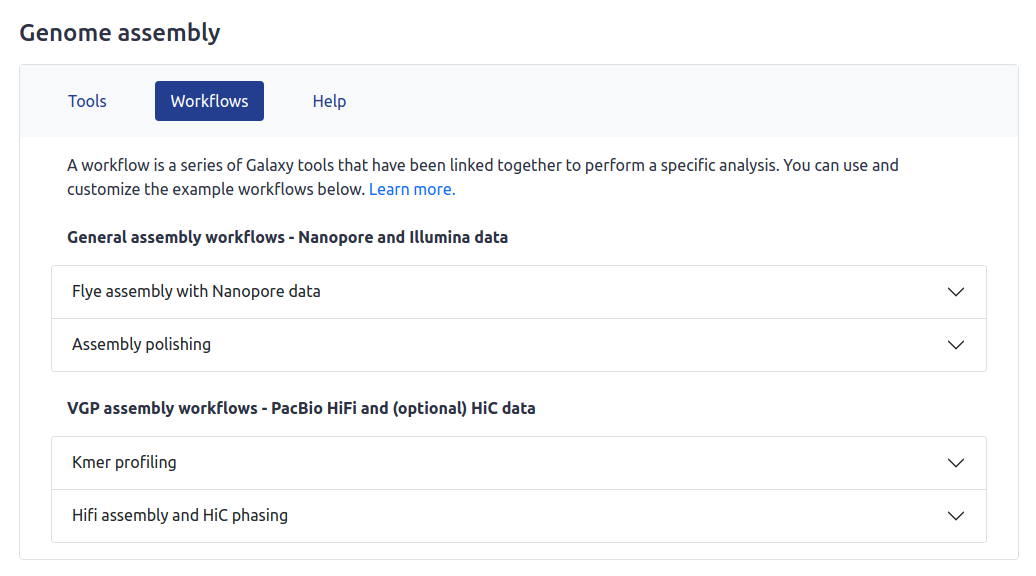Click the Assembly polishing chevron arrow
This screenshot has height=576, width=1036.
[x=955, y=345]
